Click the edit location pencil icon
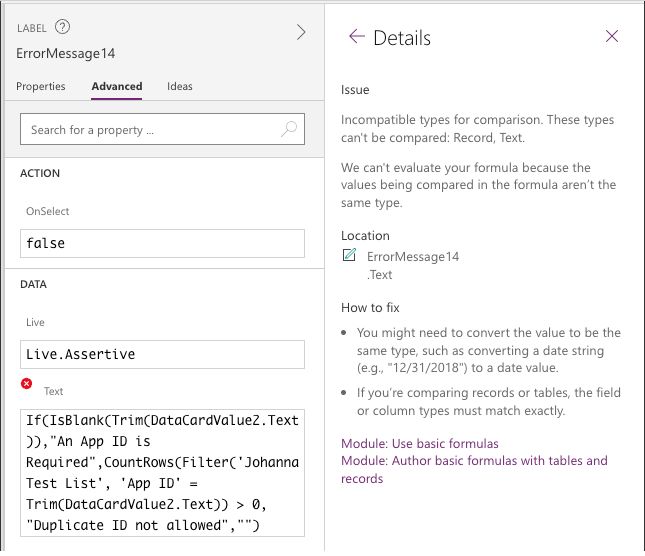The image size is (645, 556). pyautogui.click(x=349, y=256)
